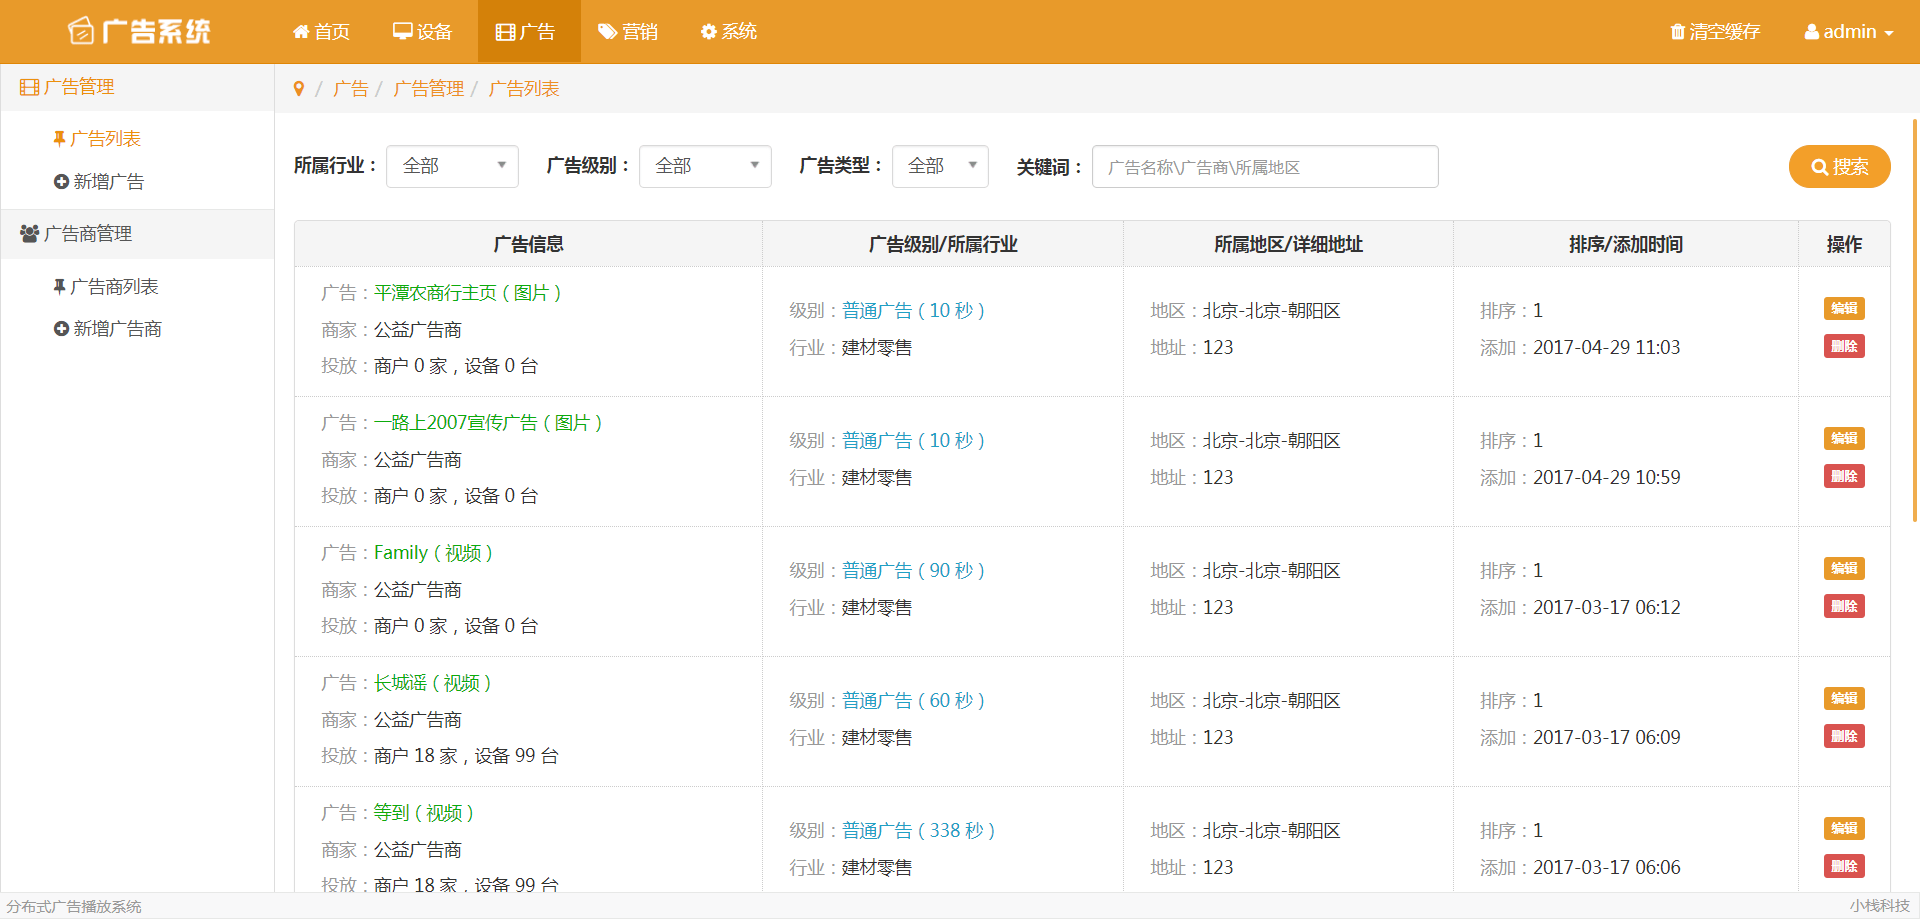Open the 广告级别 dropdown
Screen dimensions: 1920x919
click(705, 166)
